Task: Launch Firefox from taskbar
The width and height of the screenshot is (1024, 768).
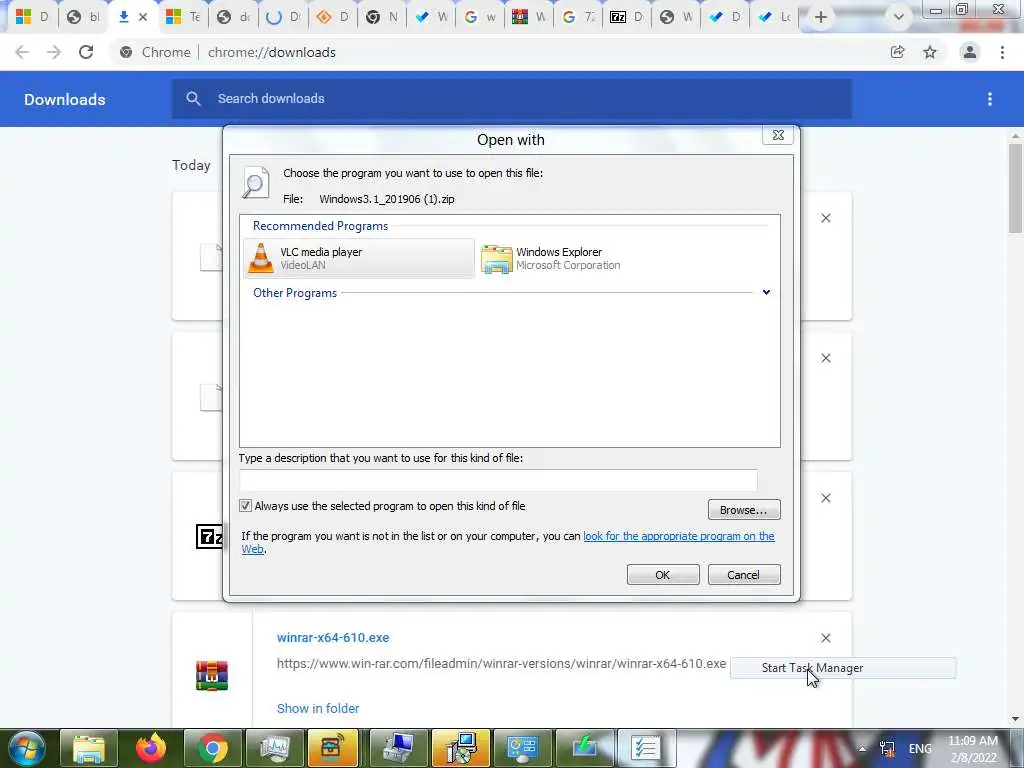Action: 151,748
